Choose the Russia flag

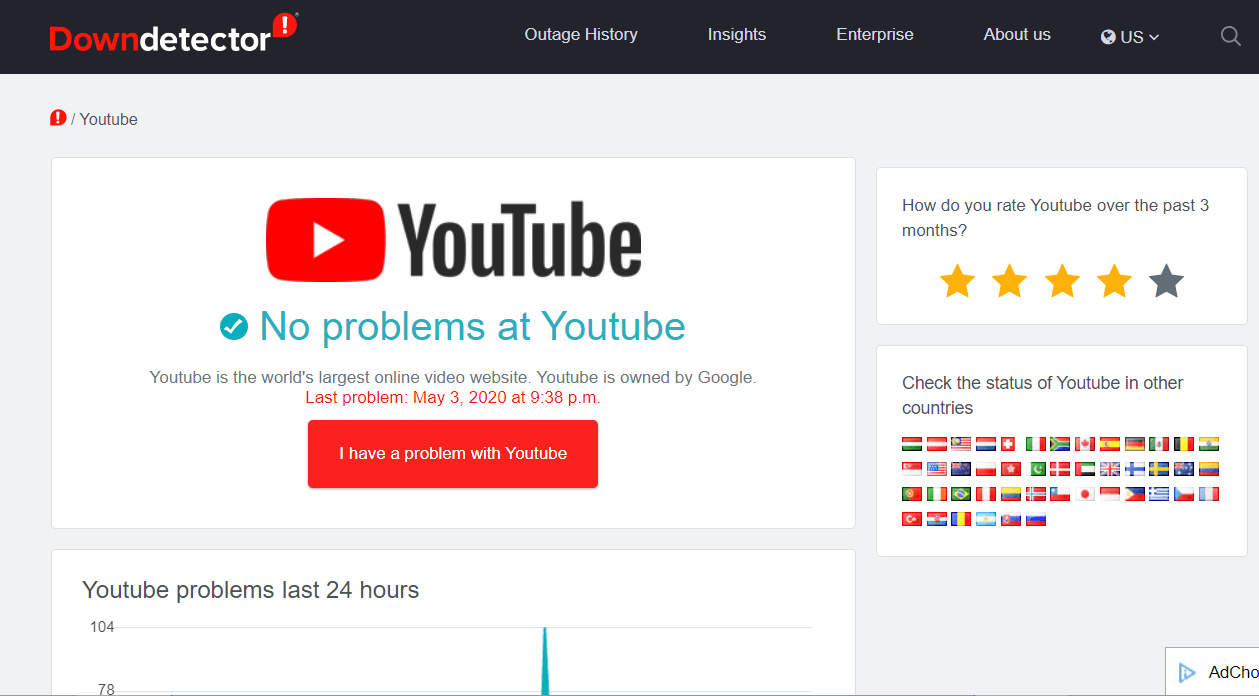[x=1036, y=519]
